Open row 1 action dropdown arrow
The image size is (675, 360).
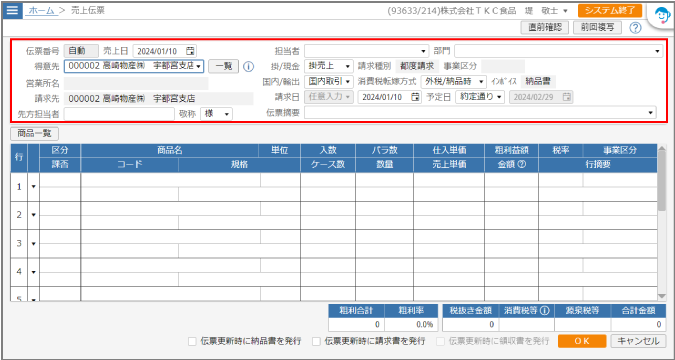click(x=34, y=187)
